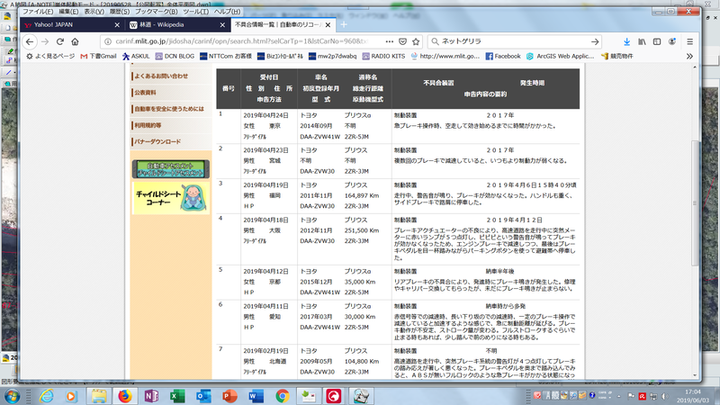The height and width of the screenshot is (405, 720).
Task: Save page to Pocket icon
Action: click(403, 42)
